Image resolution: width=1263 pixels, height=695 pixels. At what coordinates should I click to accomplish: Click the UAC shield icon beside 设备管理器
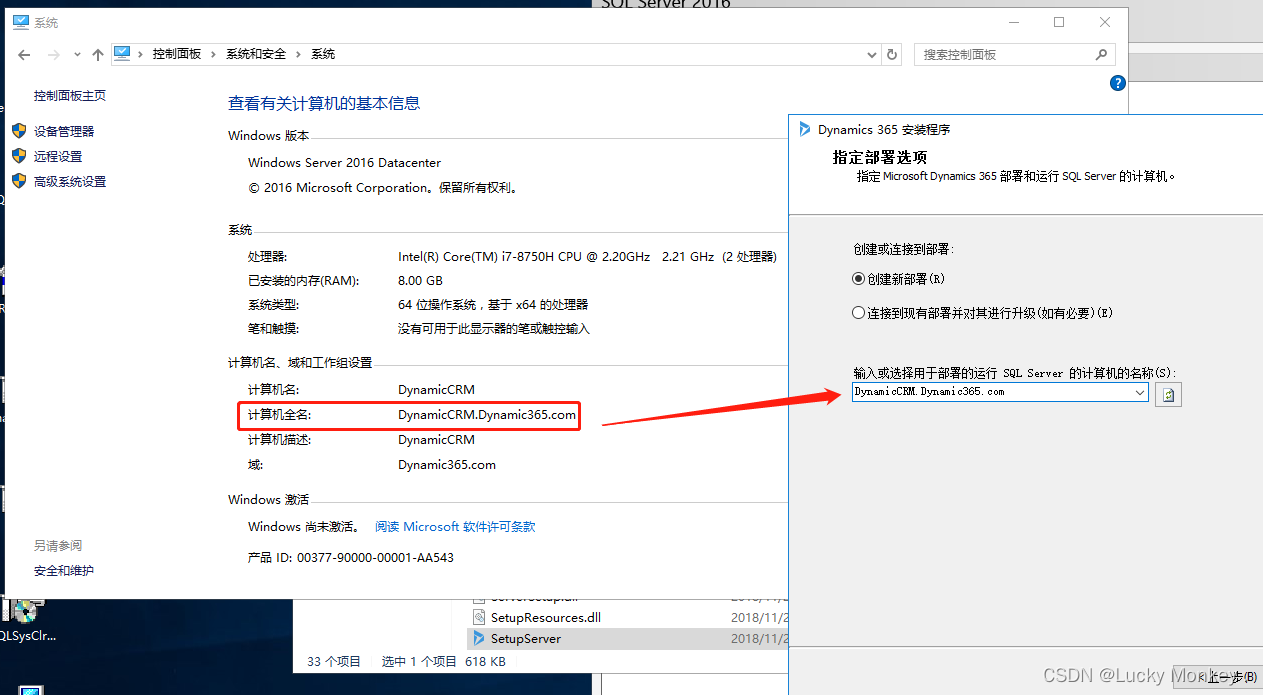[x=19, y=130]
